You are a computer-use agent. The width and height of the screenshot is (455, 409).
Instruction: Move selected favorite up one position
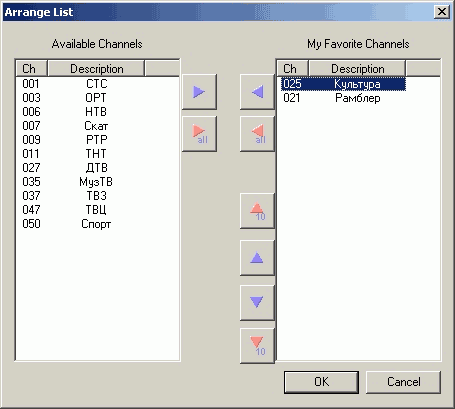257,258
